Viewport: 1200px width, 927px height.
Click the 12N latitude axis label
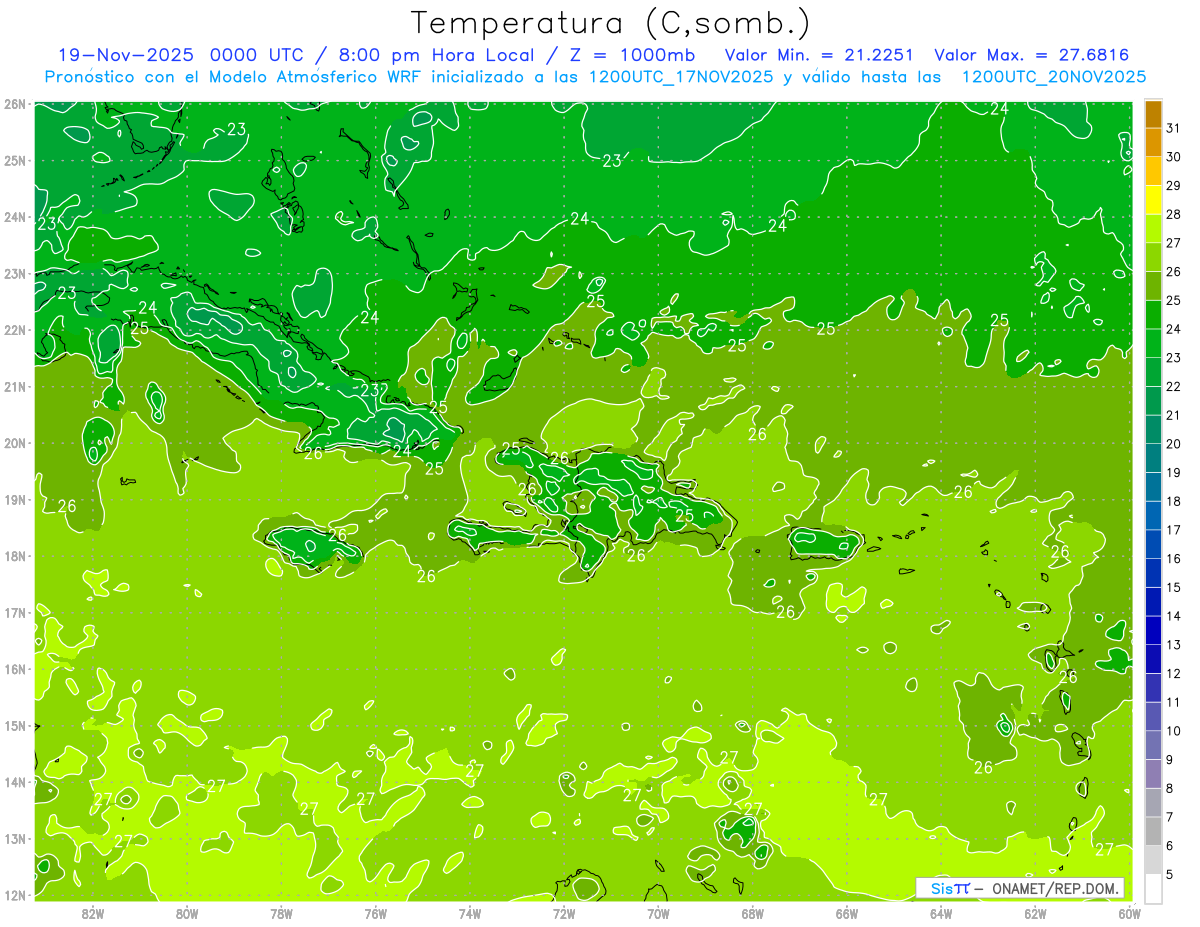coord(14,895)
